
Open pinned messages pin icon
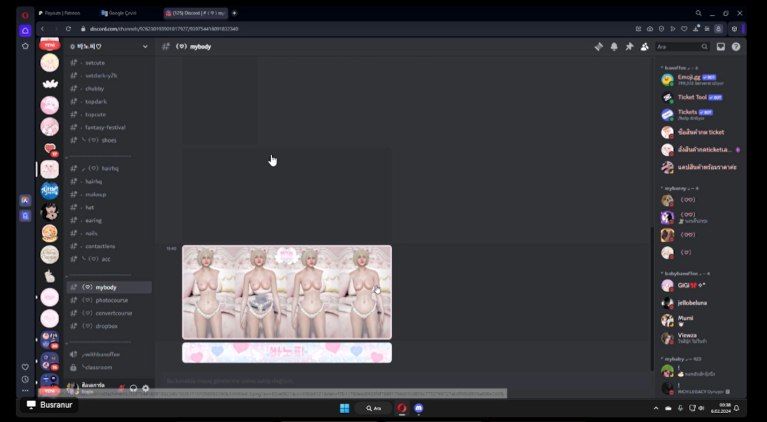click(x=630, y=47)
